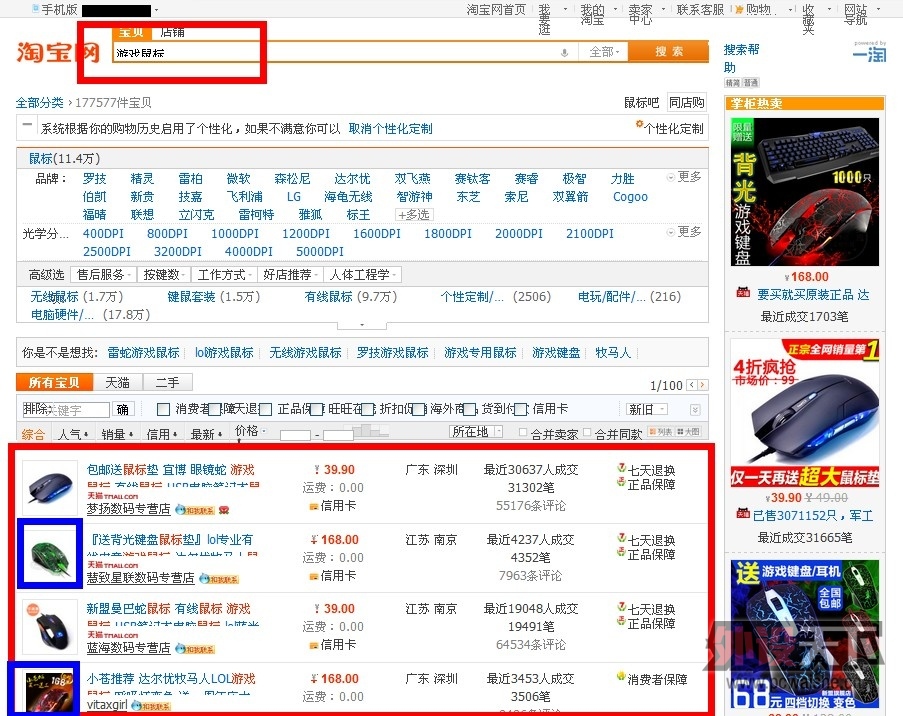Click Tmall icon beside 已售3071152只 ad
This screenshot has height=716, width=903.
pyautogui.click(x=743, y=513)
